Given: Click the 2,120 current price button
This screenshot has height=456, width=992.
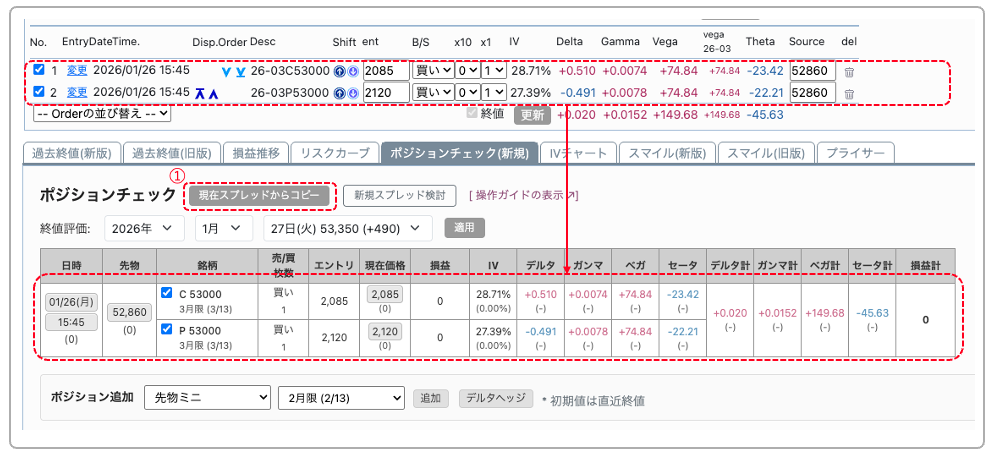Looking at the screenshot, I should pos(385,330).
